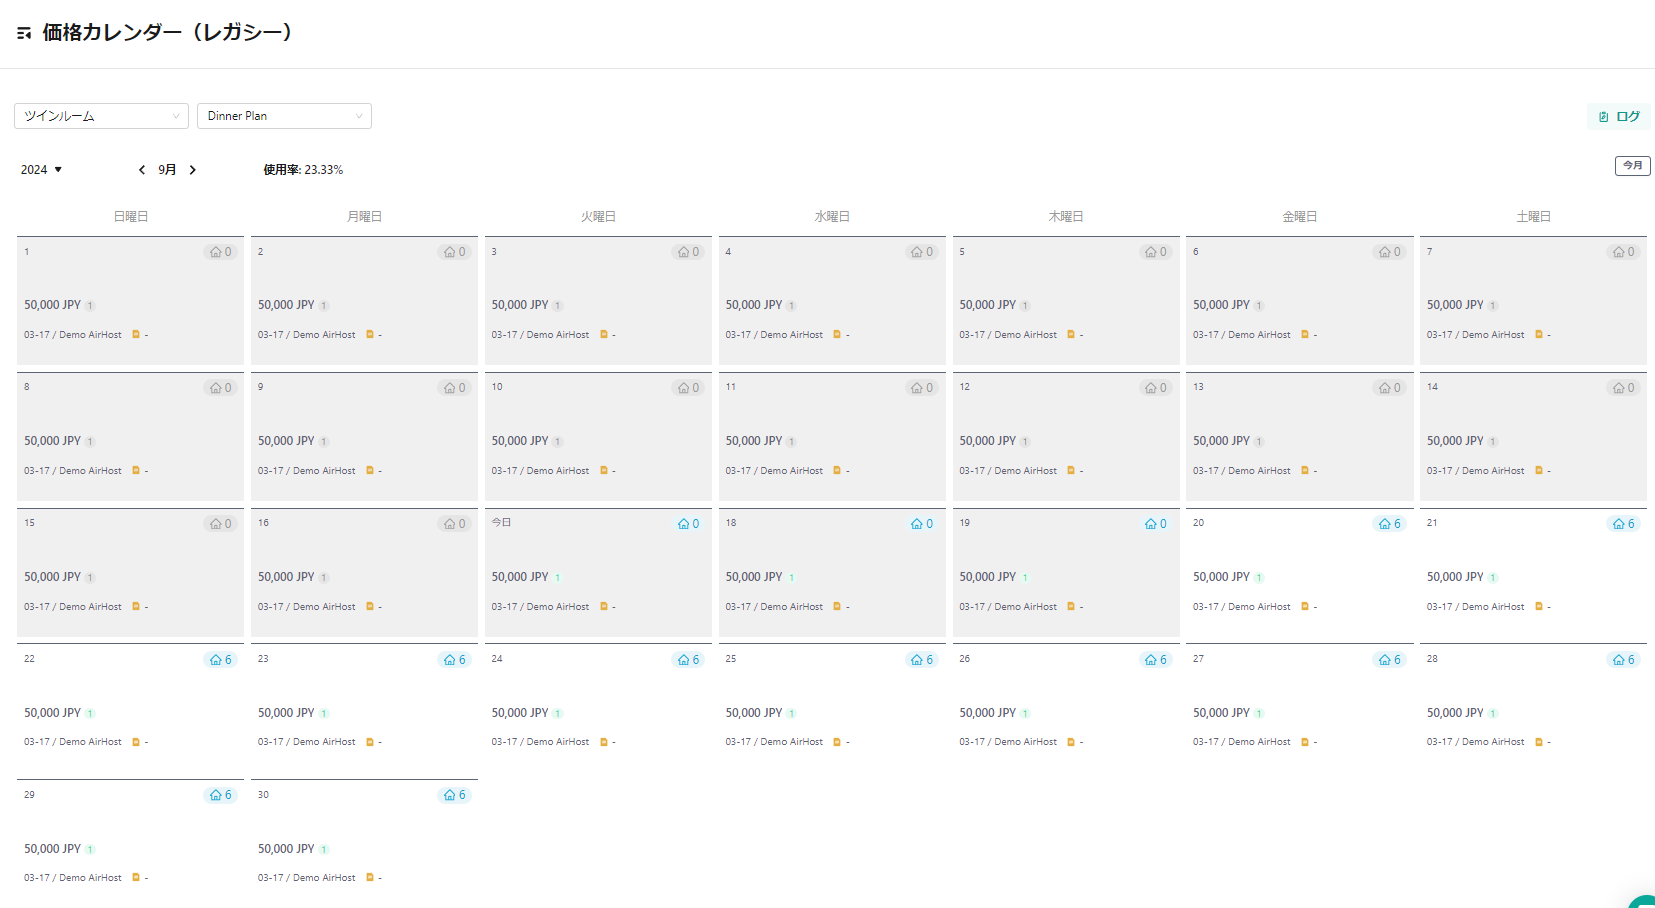Click house availability badge on day 14

pos(1624,388)
